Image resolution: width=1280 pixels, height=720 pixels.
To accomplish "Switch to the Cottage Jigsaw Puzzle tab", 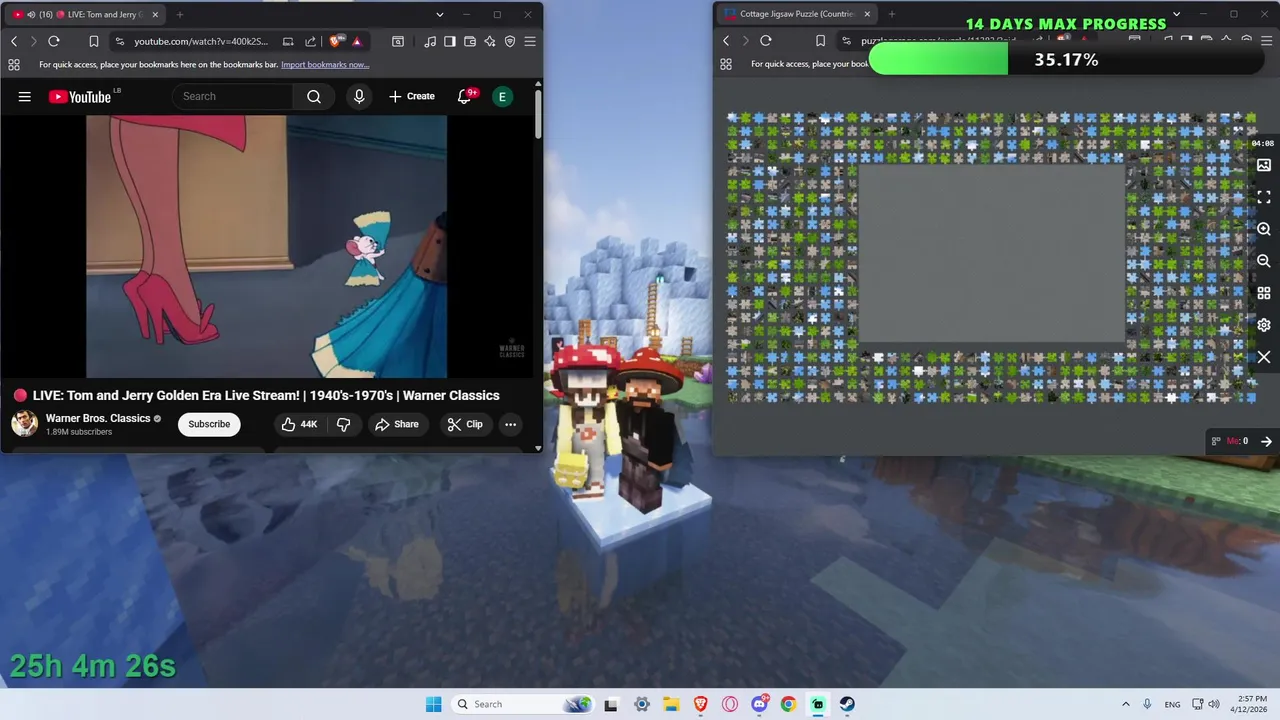I will pyautogui.click(x=795, y=14).
